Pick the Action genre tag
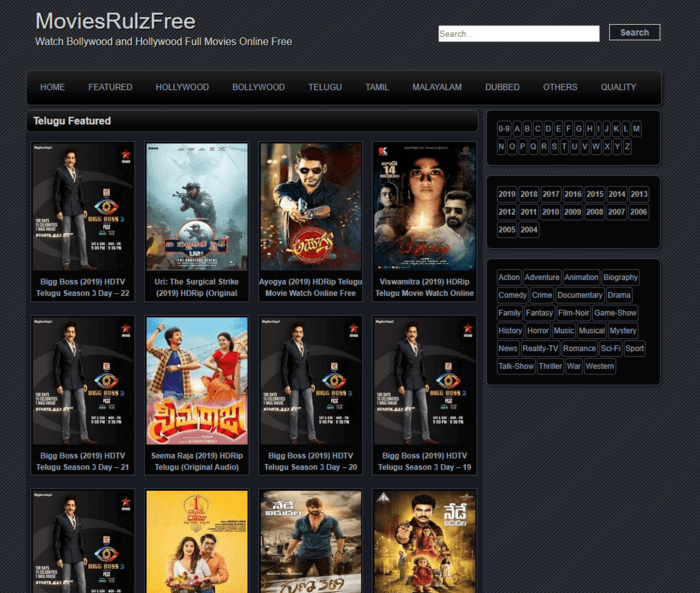700x593 pixels. pyautogui.click(x=509, y=277)
